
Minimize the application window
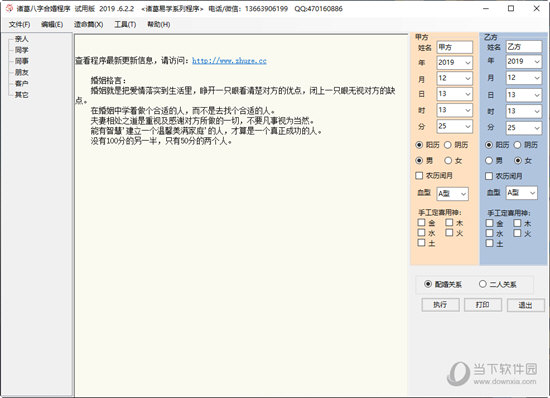(485, 9)
